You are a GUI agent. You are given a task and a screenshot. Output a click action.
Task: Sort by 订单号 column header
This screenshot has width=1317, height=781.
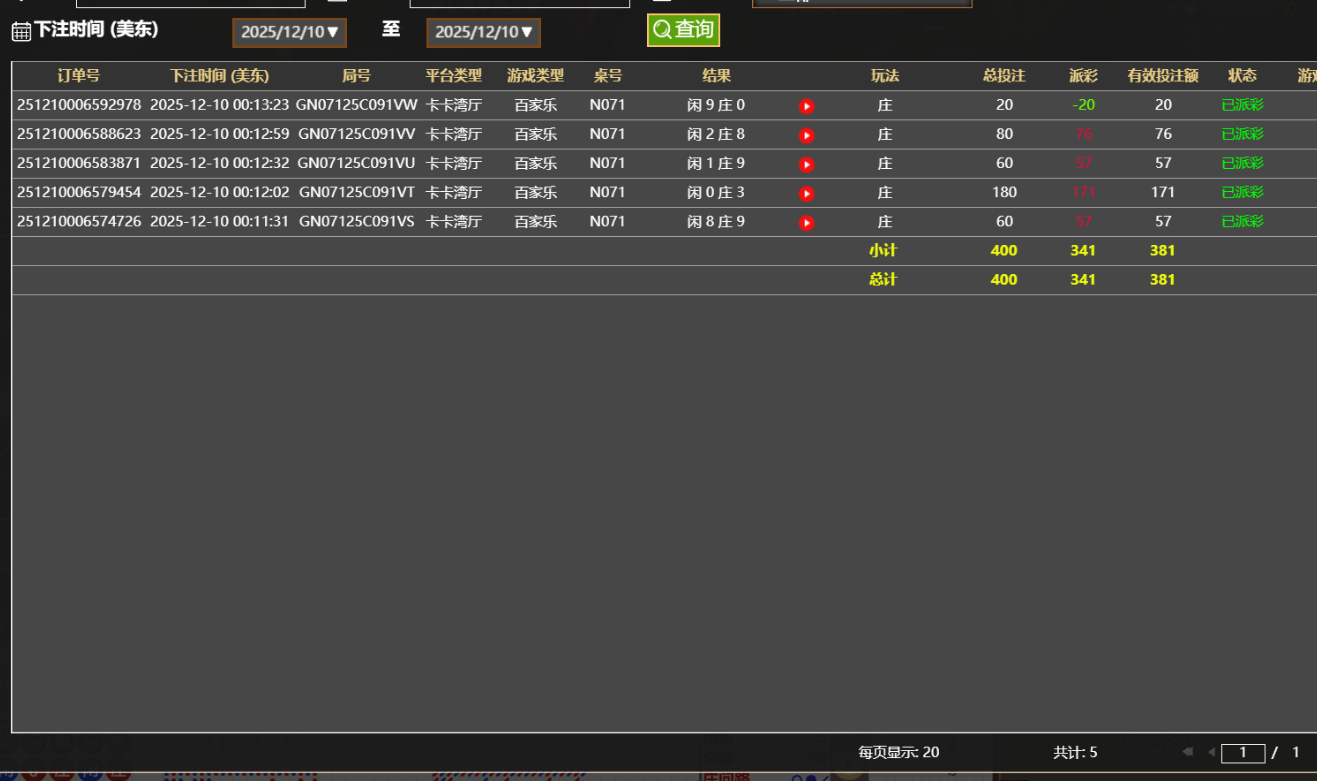(78, 76)
